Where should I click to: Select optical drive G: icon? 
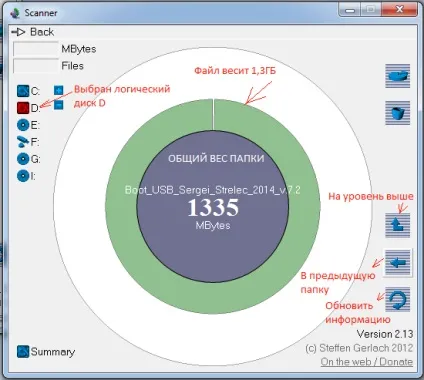tap(23, 159)
